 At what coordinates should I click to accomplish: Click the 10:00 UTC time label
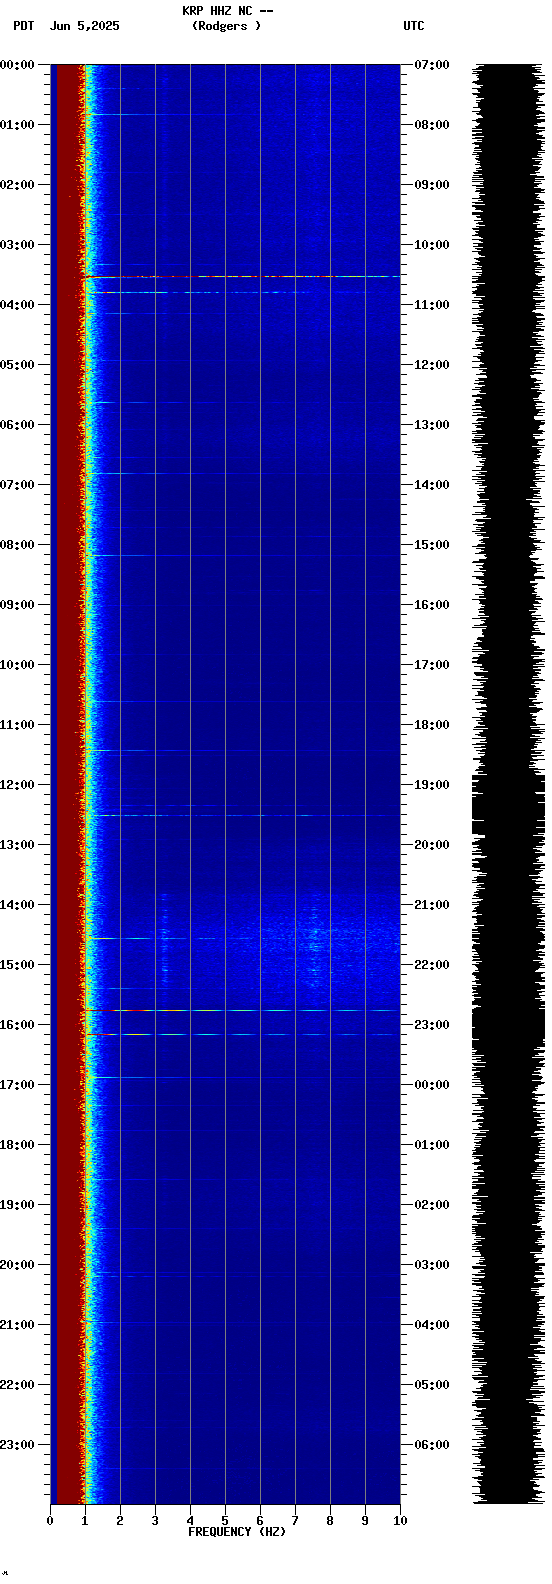pos(432,245)
